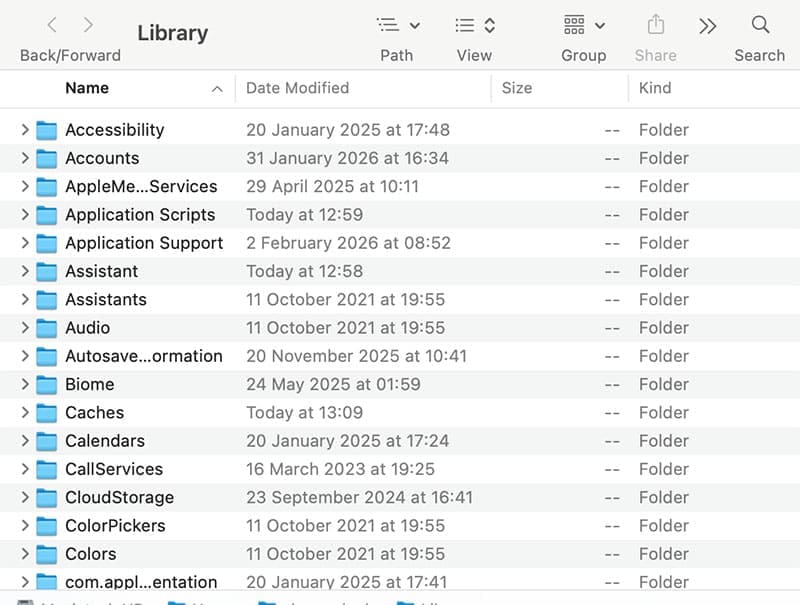Click the Accounts folder icon
Viewport: 800px width, 605px height.
[x=46, y=158]
